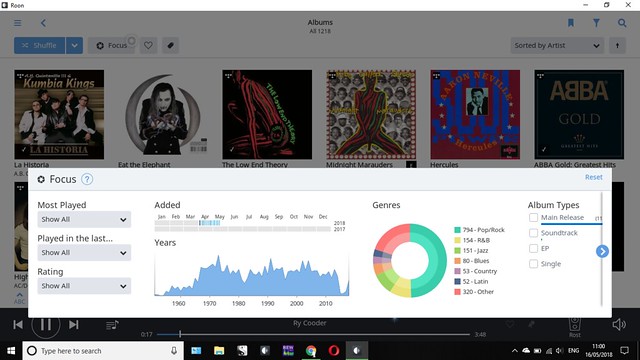640x360 pixels.
Task: Click highlighted Apr-May 2018 added range
Action: click(x=210, y=223)
